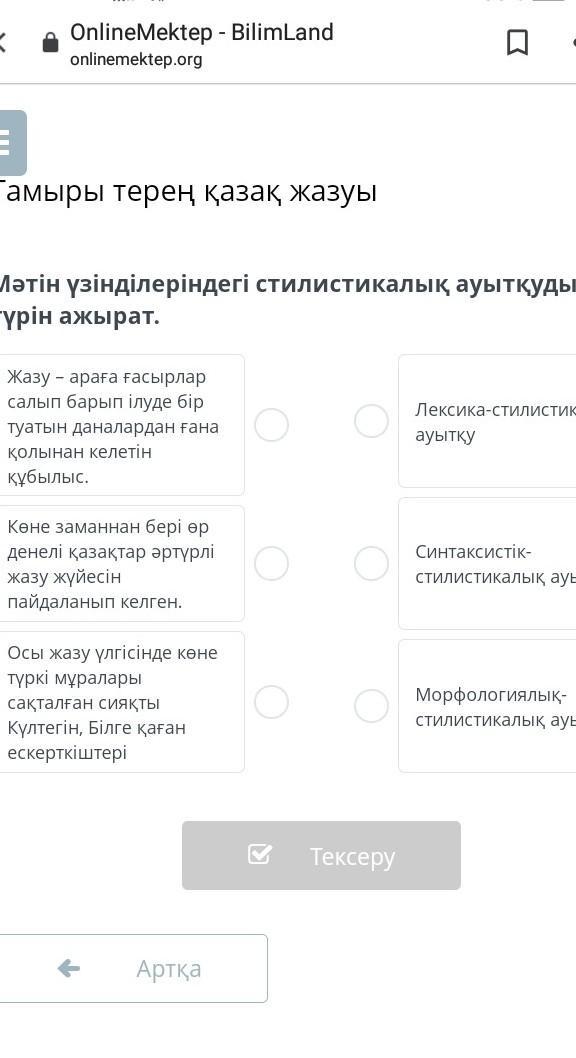This screenshot has height=1058, width=576.
Task: Open the hamburger menu sidebar button
Action: tap(11, 143)
